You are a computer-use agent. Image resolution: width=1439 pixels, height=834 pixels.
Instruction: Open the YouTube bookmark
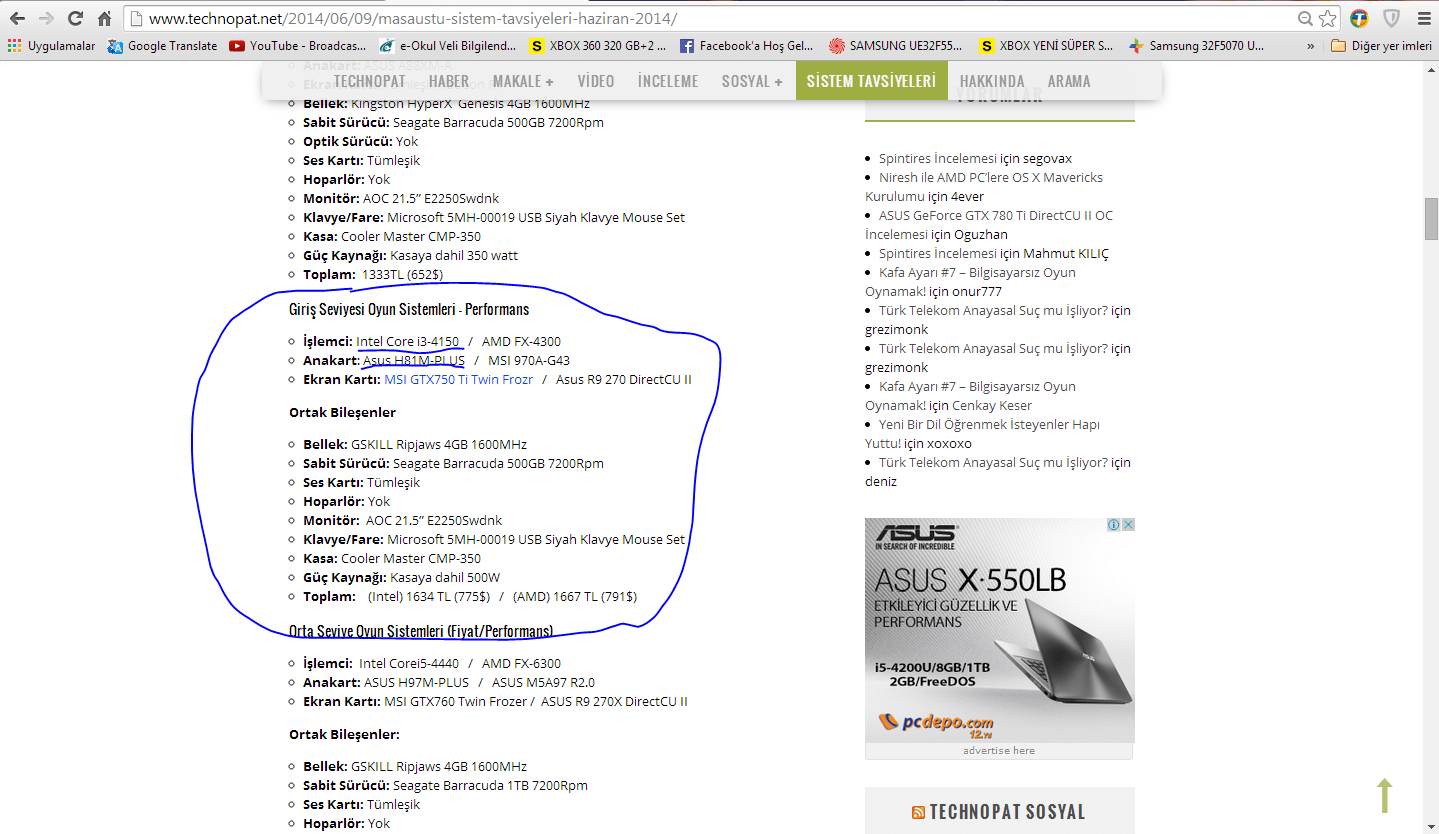coord(298,46)
